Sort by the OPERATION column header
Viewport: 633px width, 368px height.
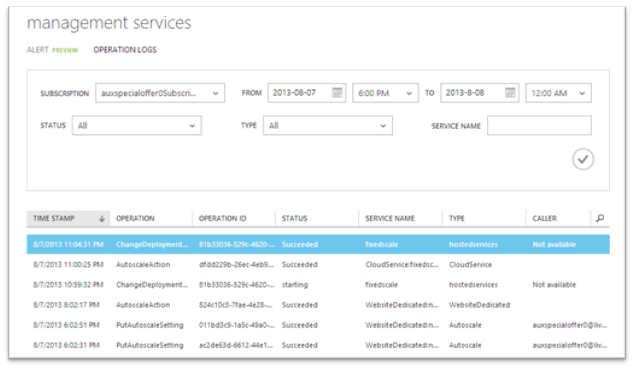click(x=135, y=218)
